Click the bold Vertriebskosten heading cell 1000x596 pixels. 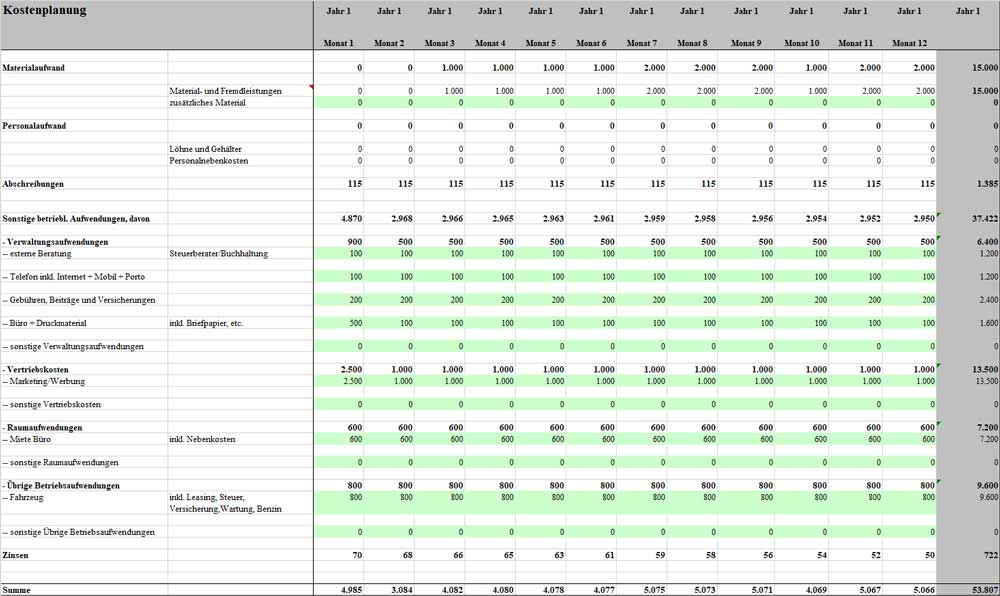[36, 370]
